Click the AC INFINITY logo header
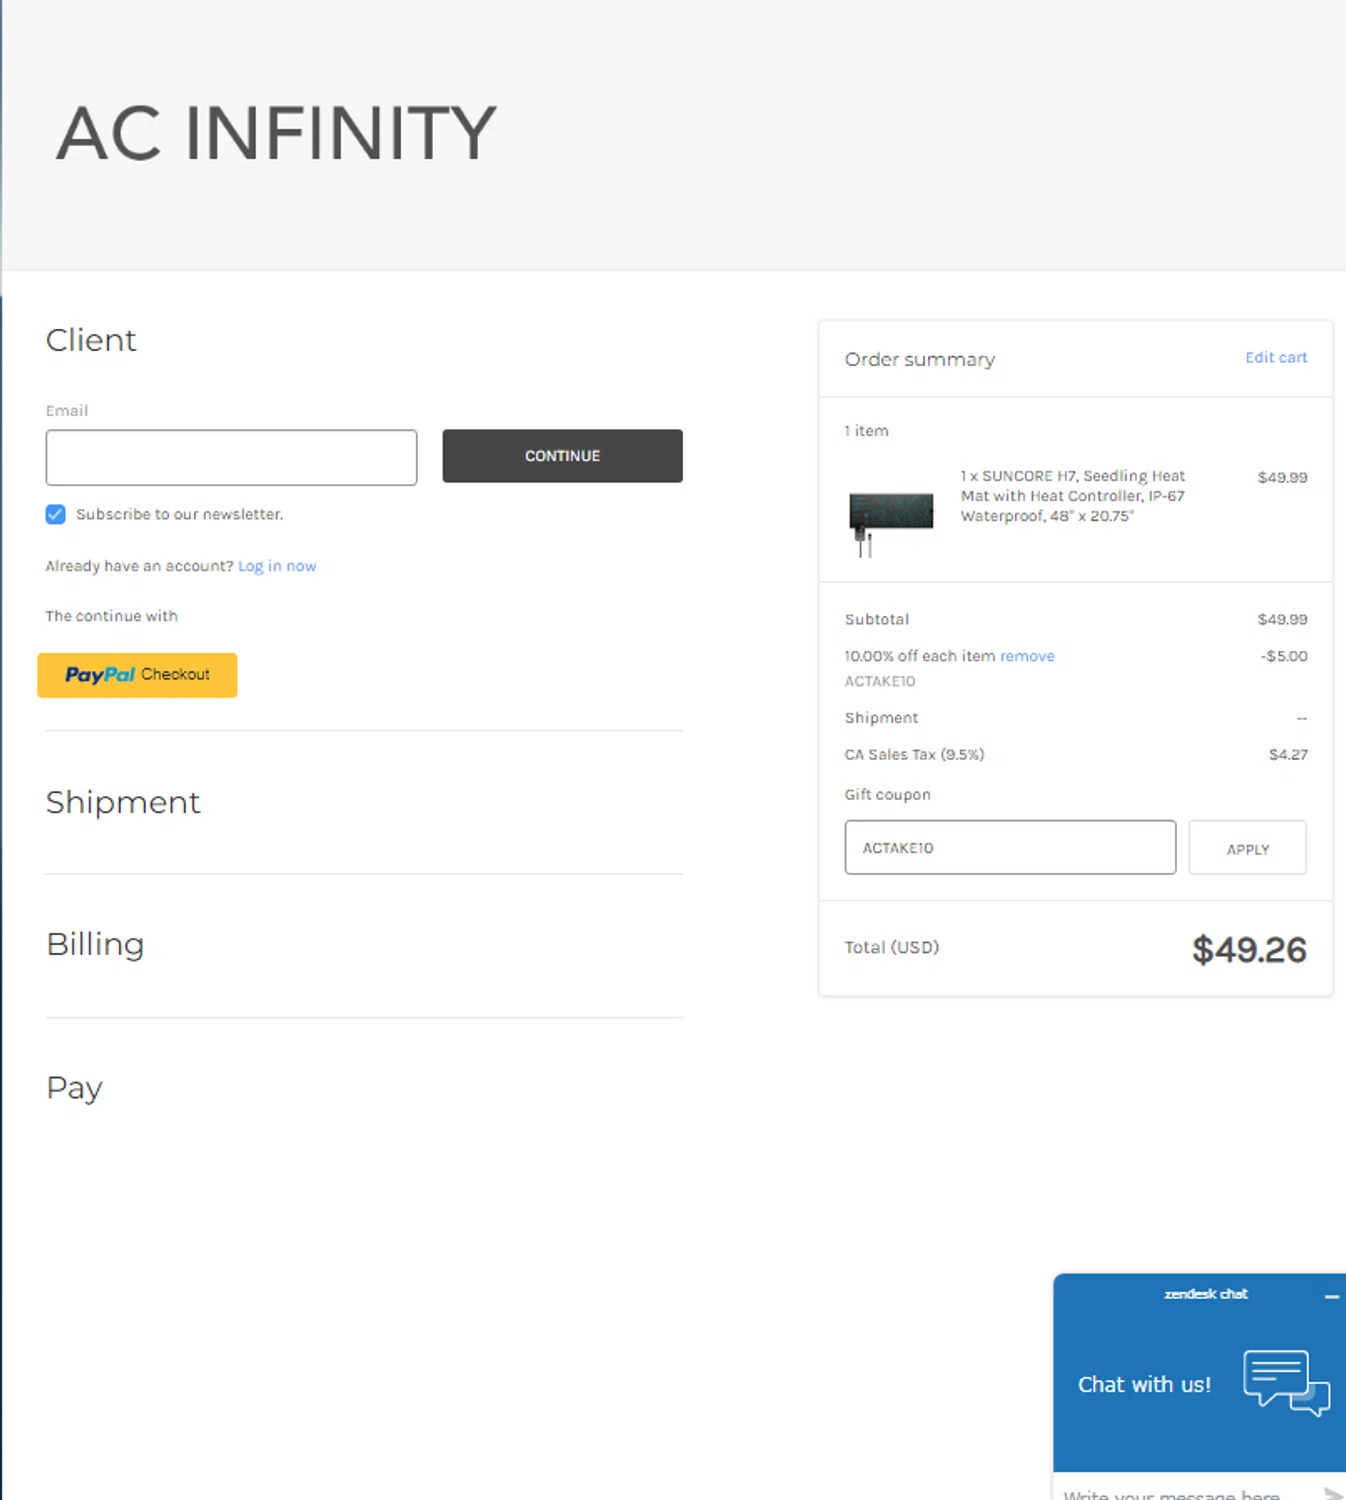This screenshot has width=1346, height=1500. [276, 133]
